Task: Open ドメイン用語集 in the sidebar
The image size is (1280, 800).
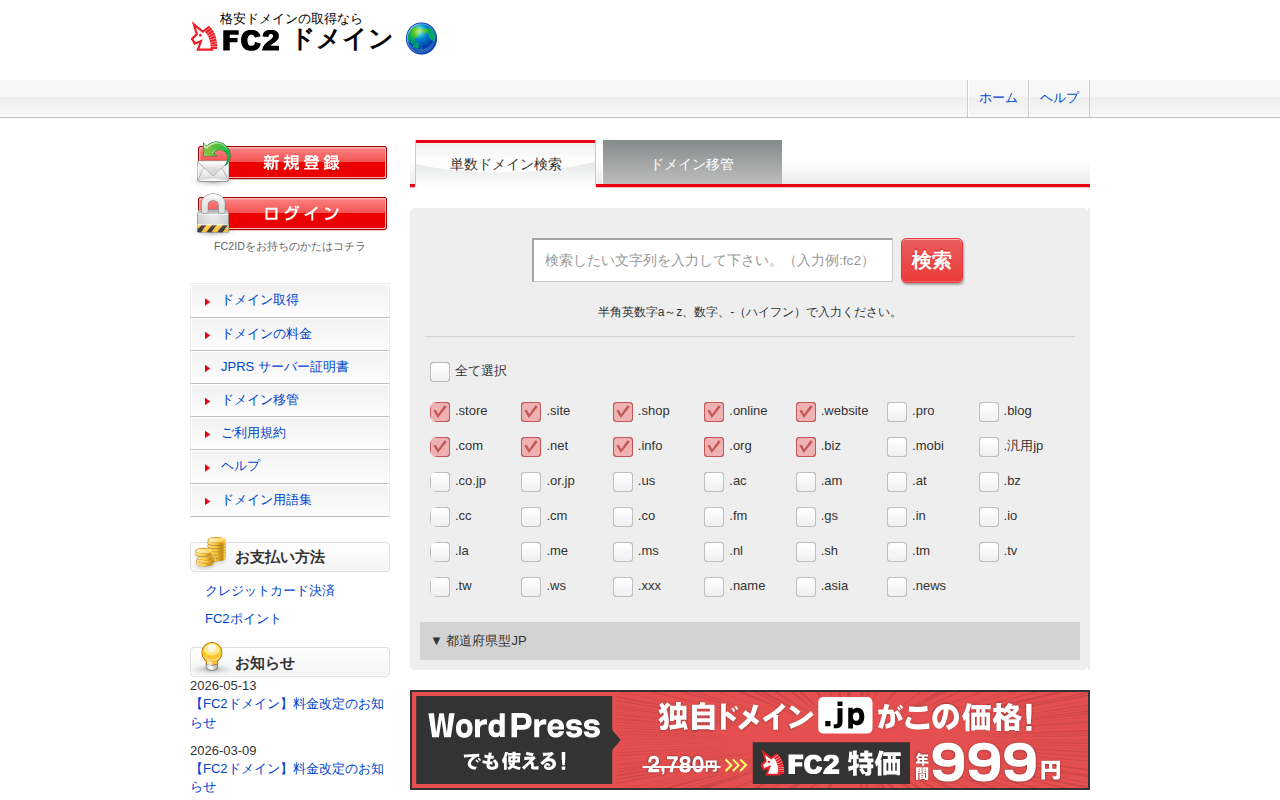Action: 290,500
